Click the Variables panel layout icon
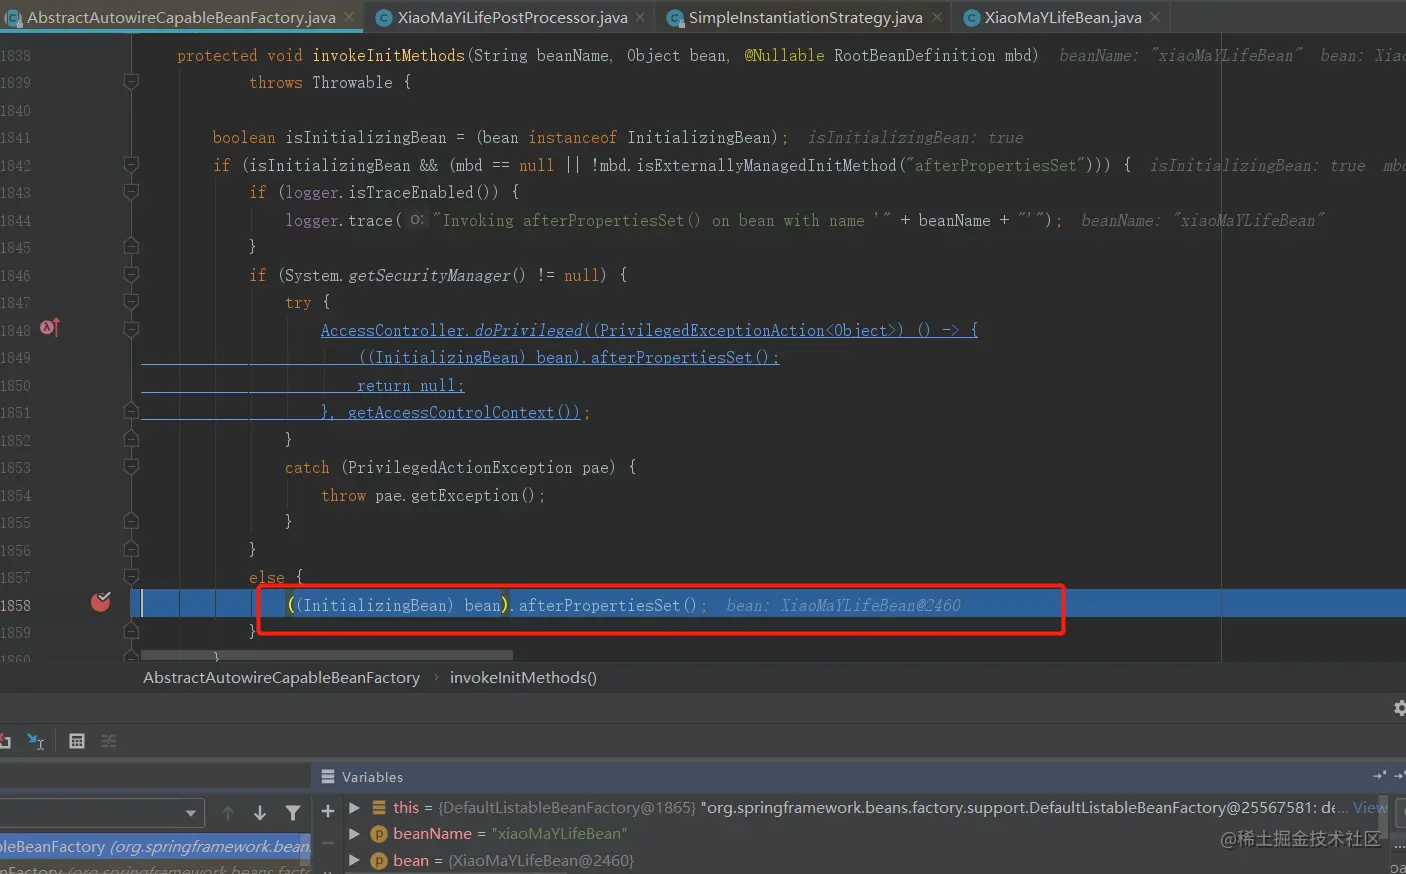Image resolution: width=1406 pixels, height=874 pixels. point(328,777)
